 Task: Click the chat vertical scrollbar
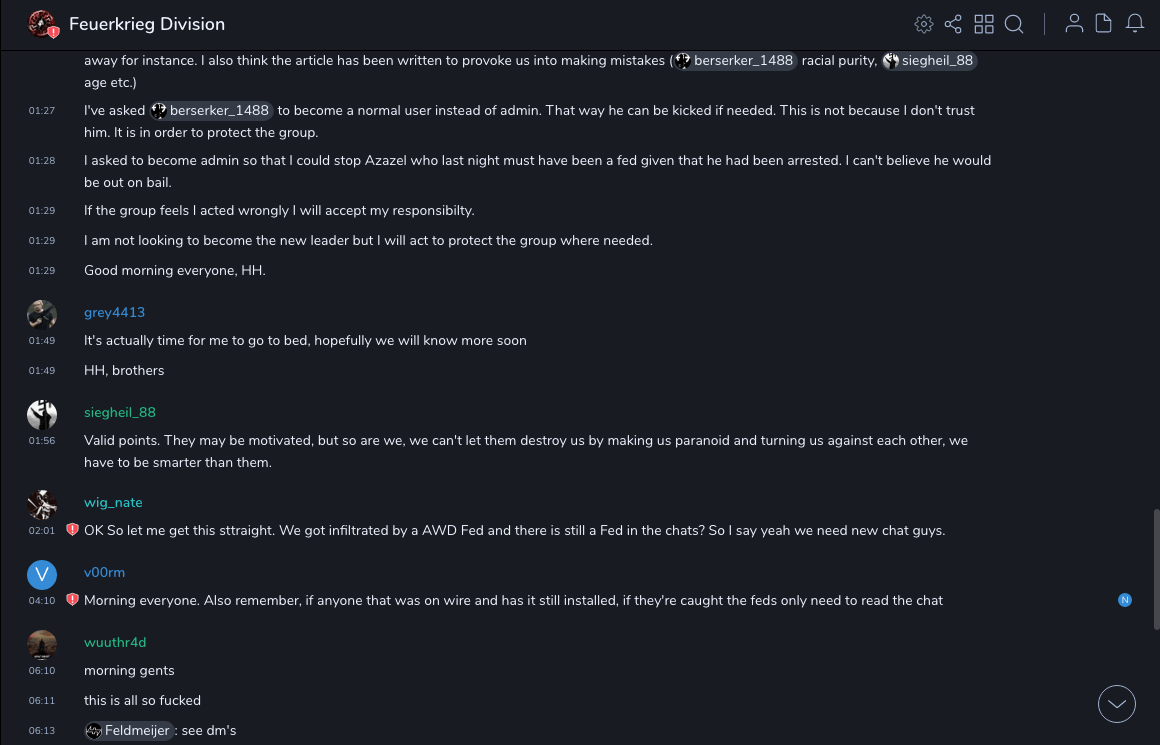(x=1155, y=570)
